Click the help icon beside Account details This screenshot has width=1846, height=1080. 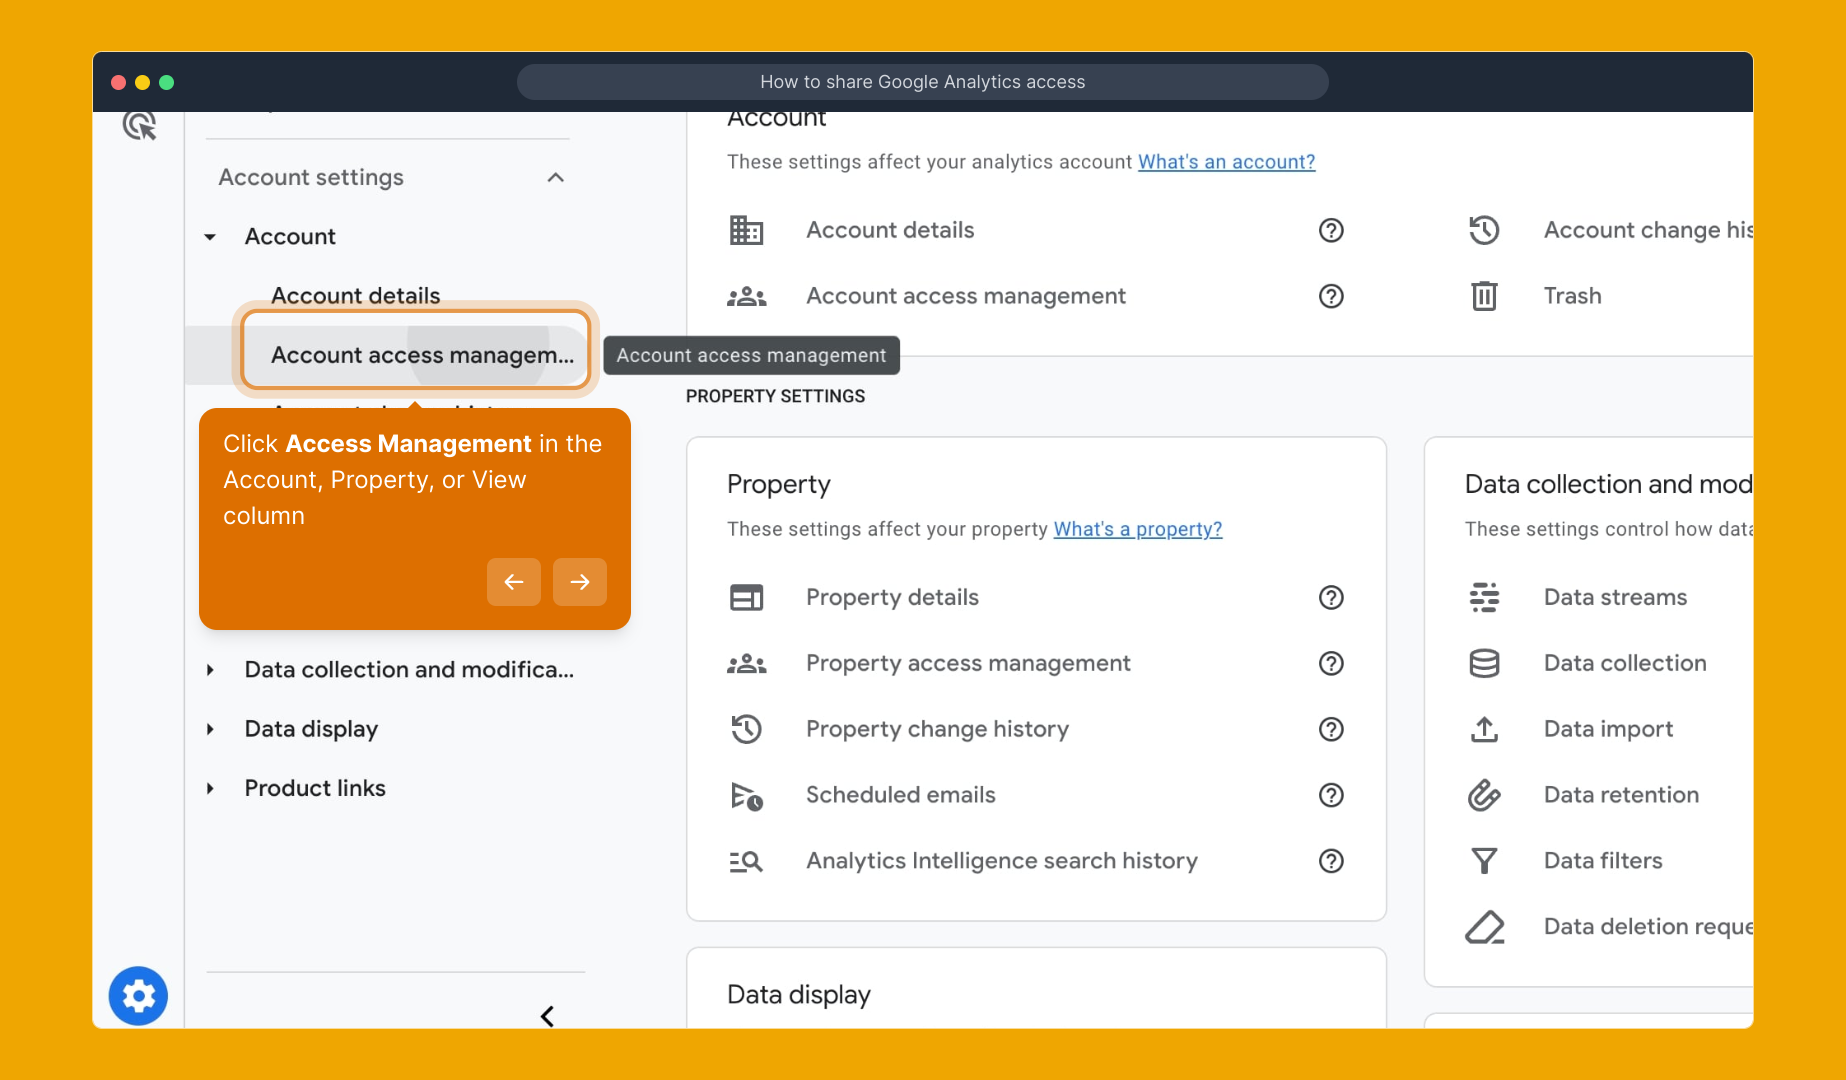pyautogui.click(x=1330, y=230)
